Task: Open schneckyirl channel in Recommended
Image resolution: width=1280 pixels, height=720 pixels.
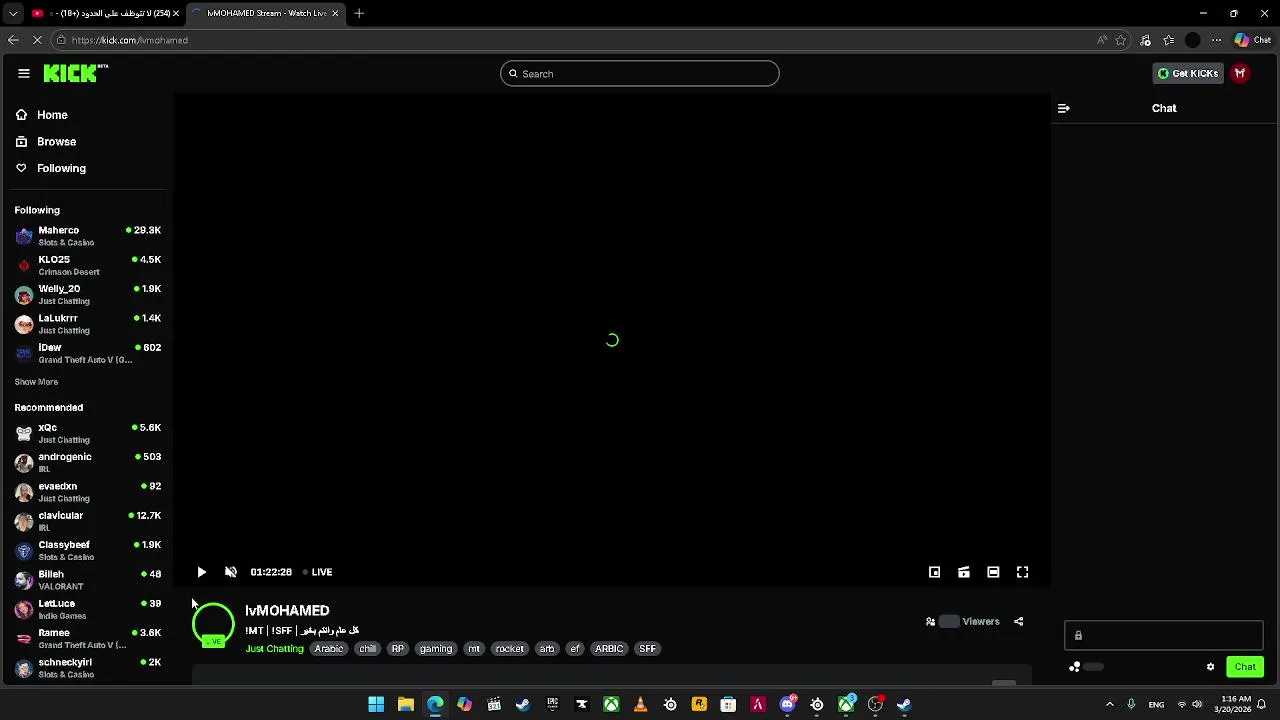Action: 88,668
